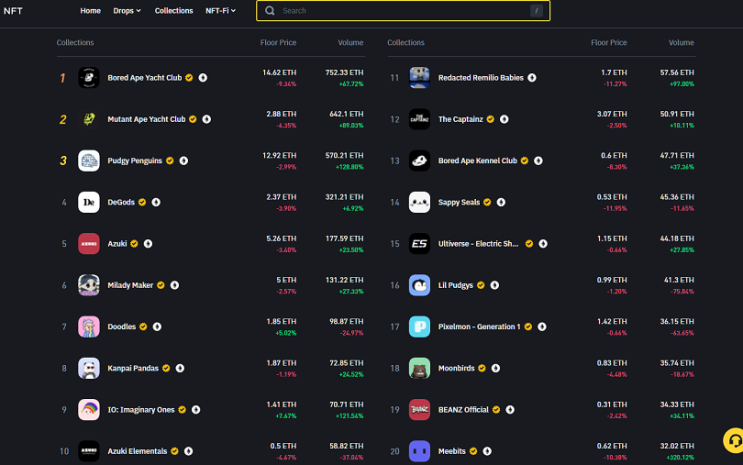Click the ETH chain icon beside Azuki
743x465 pixels.
click(148, 244)
